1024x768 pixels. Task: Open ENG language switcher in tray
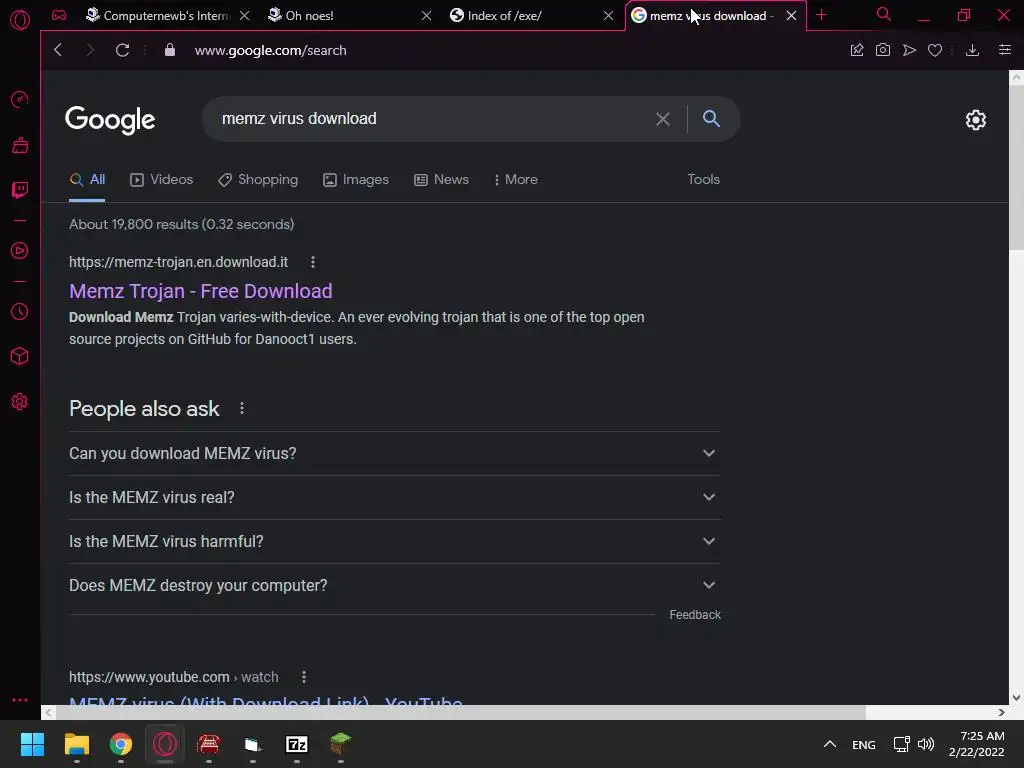coord(863,744)
